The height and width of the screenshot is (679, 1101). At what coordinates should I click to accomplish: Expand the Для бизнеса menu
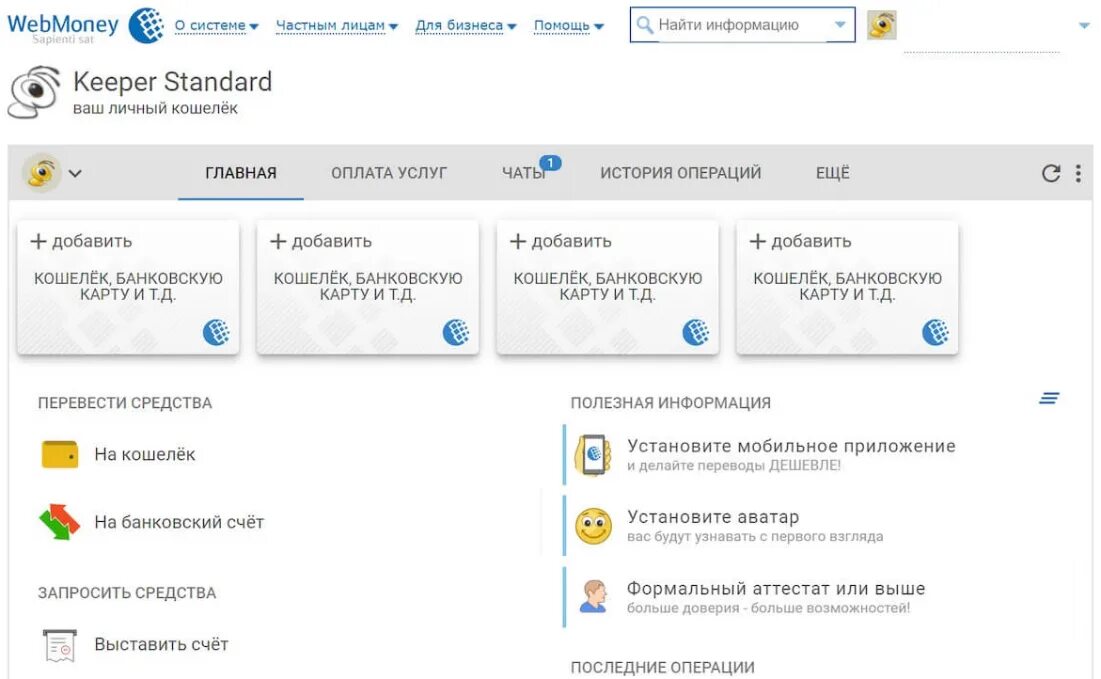coord(466,26)
